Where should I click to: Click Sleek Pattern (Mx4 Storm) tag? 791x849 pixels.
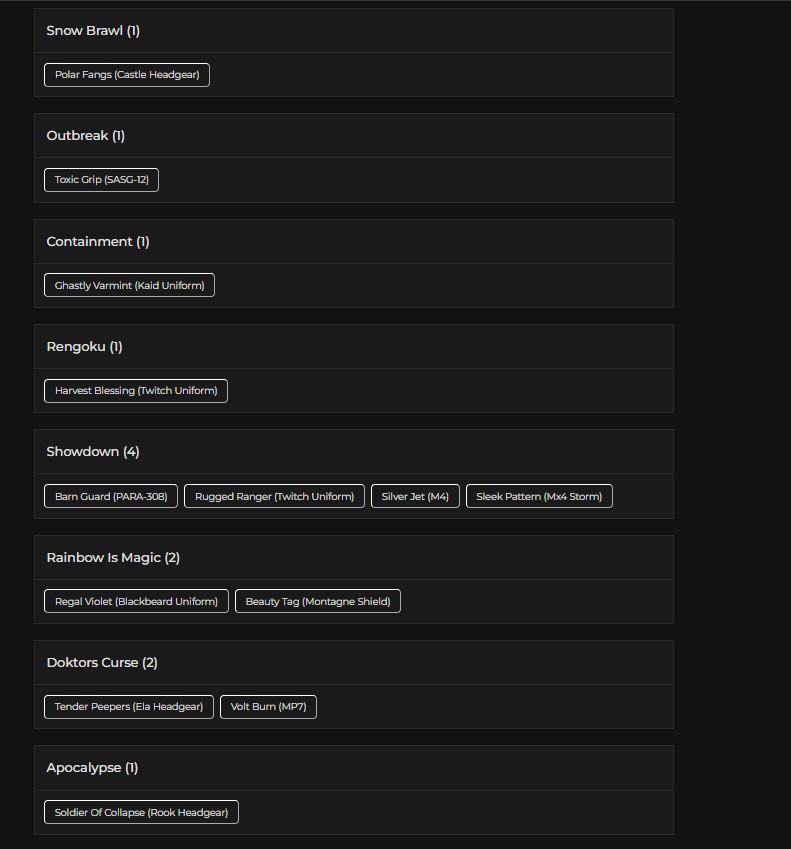539,496
